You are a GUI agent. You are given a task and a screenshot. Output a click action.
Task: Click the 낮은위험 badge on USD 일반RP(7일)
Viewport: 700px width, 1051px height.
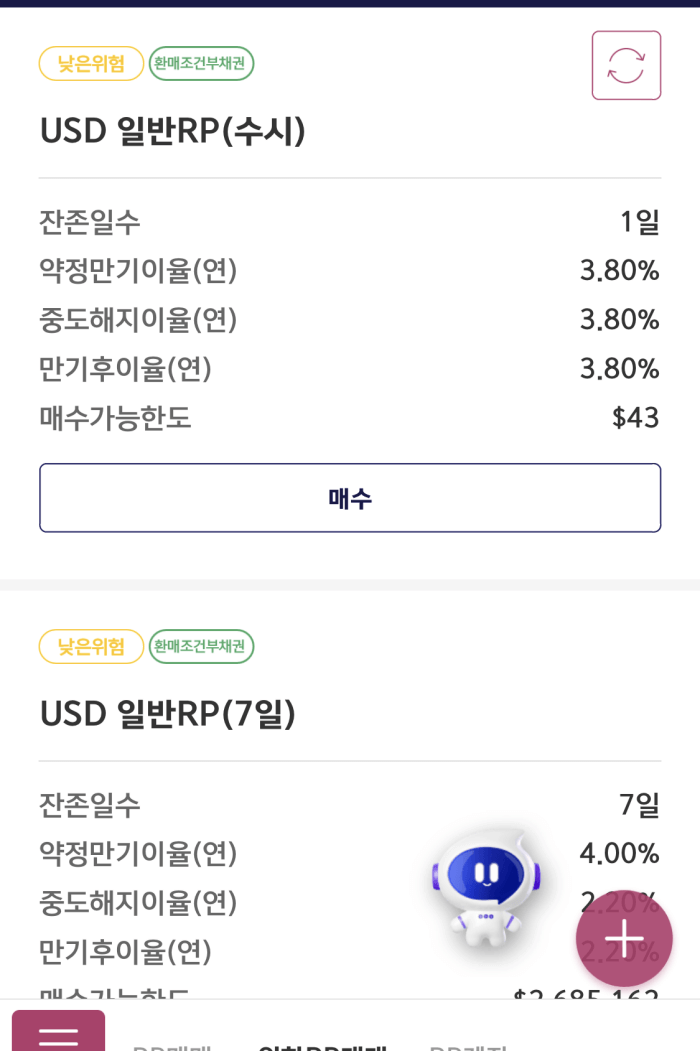point(90,647)
